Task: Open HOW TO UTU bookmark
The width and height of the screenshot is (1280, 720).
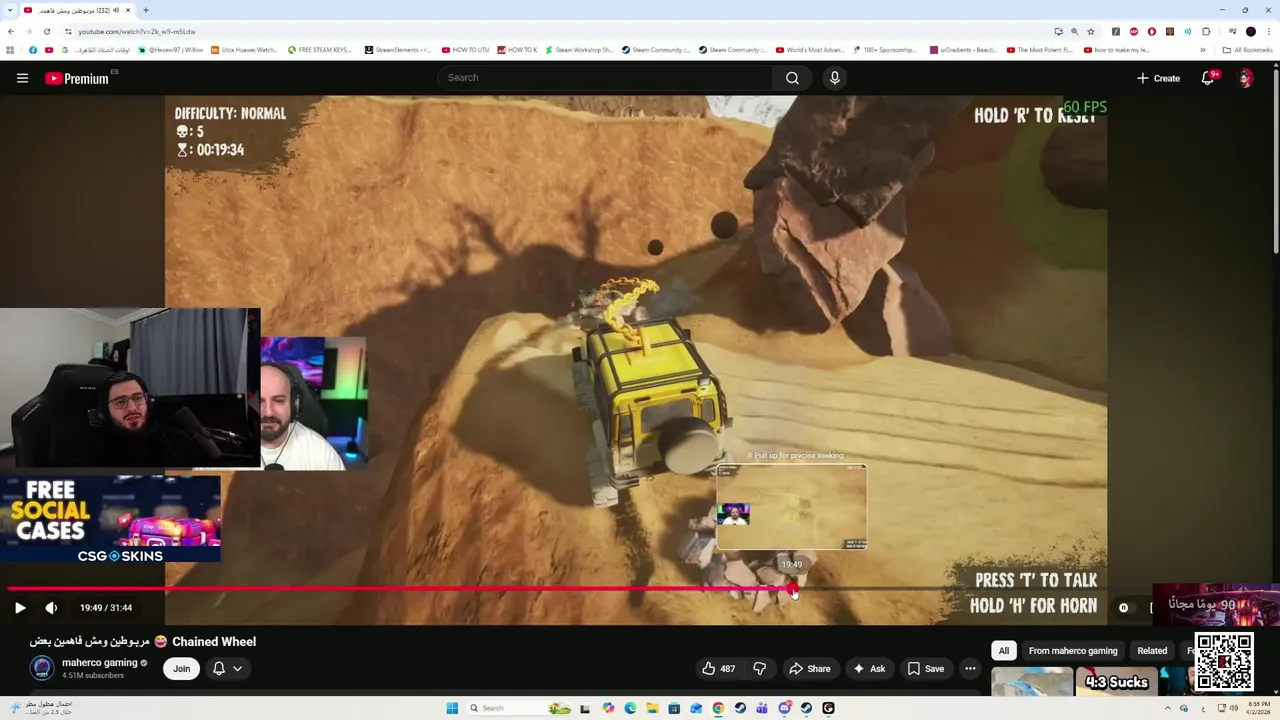Action: 465,49
